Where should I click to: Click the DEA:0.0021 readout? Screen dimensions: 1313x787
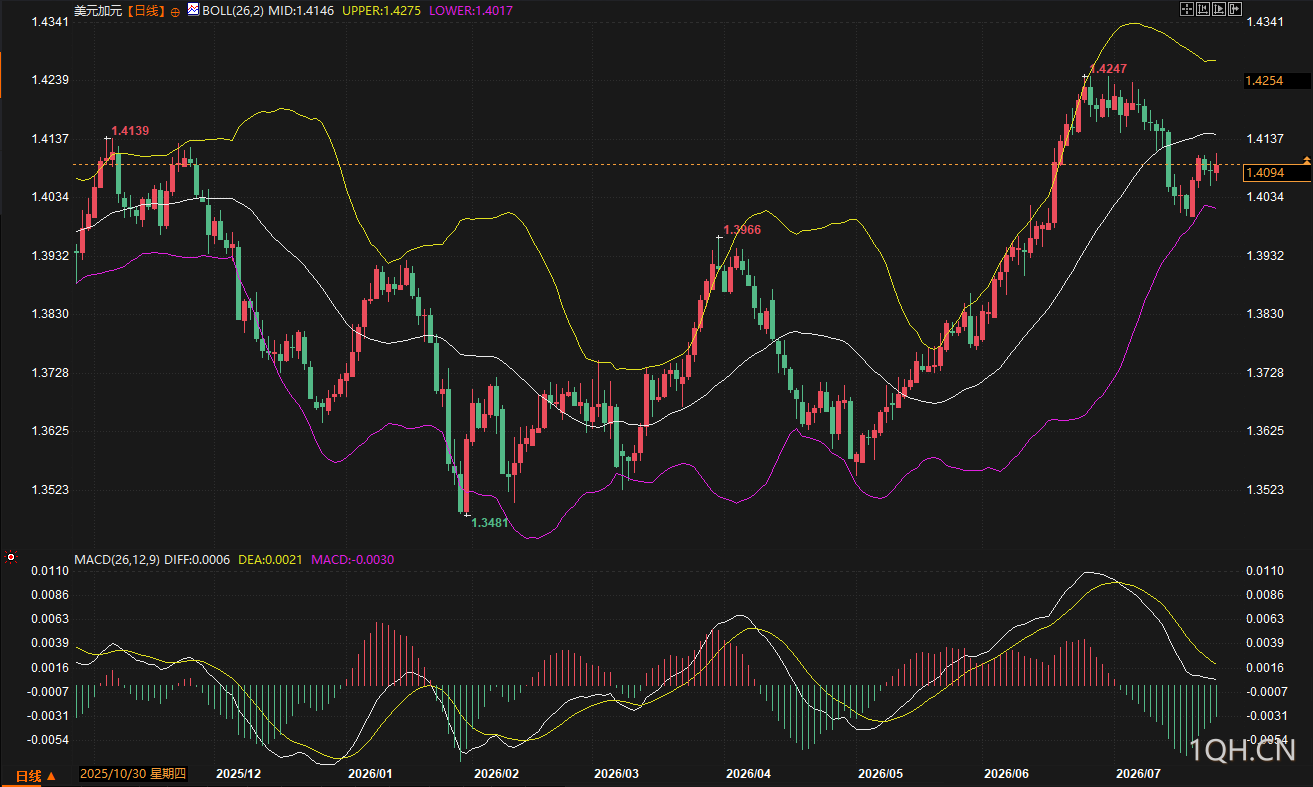tap(270, 558)
